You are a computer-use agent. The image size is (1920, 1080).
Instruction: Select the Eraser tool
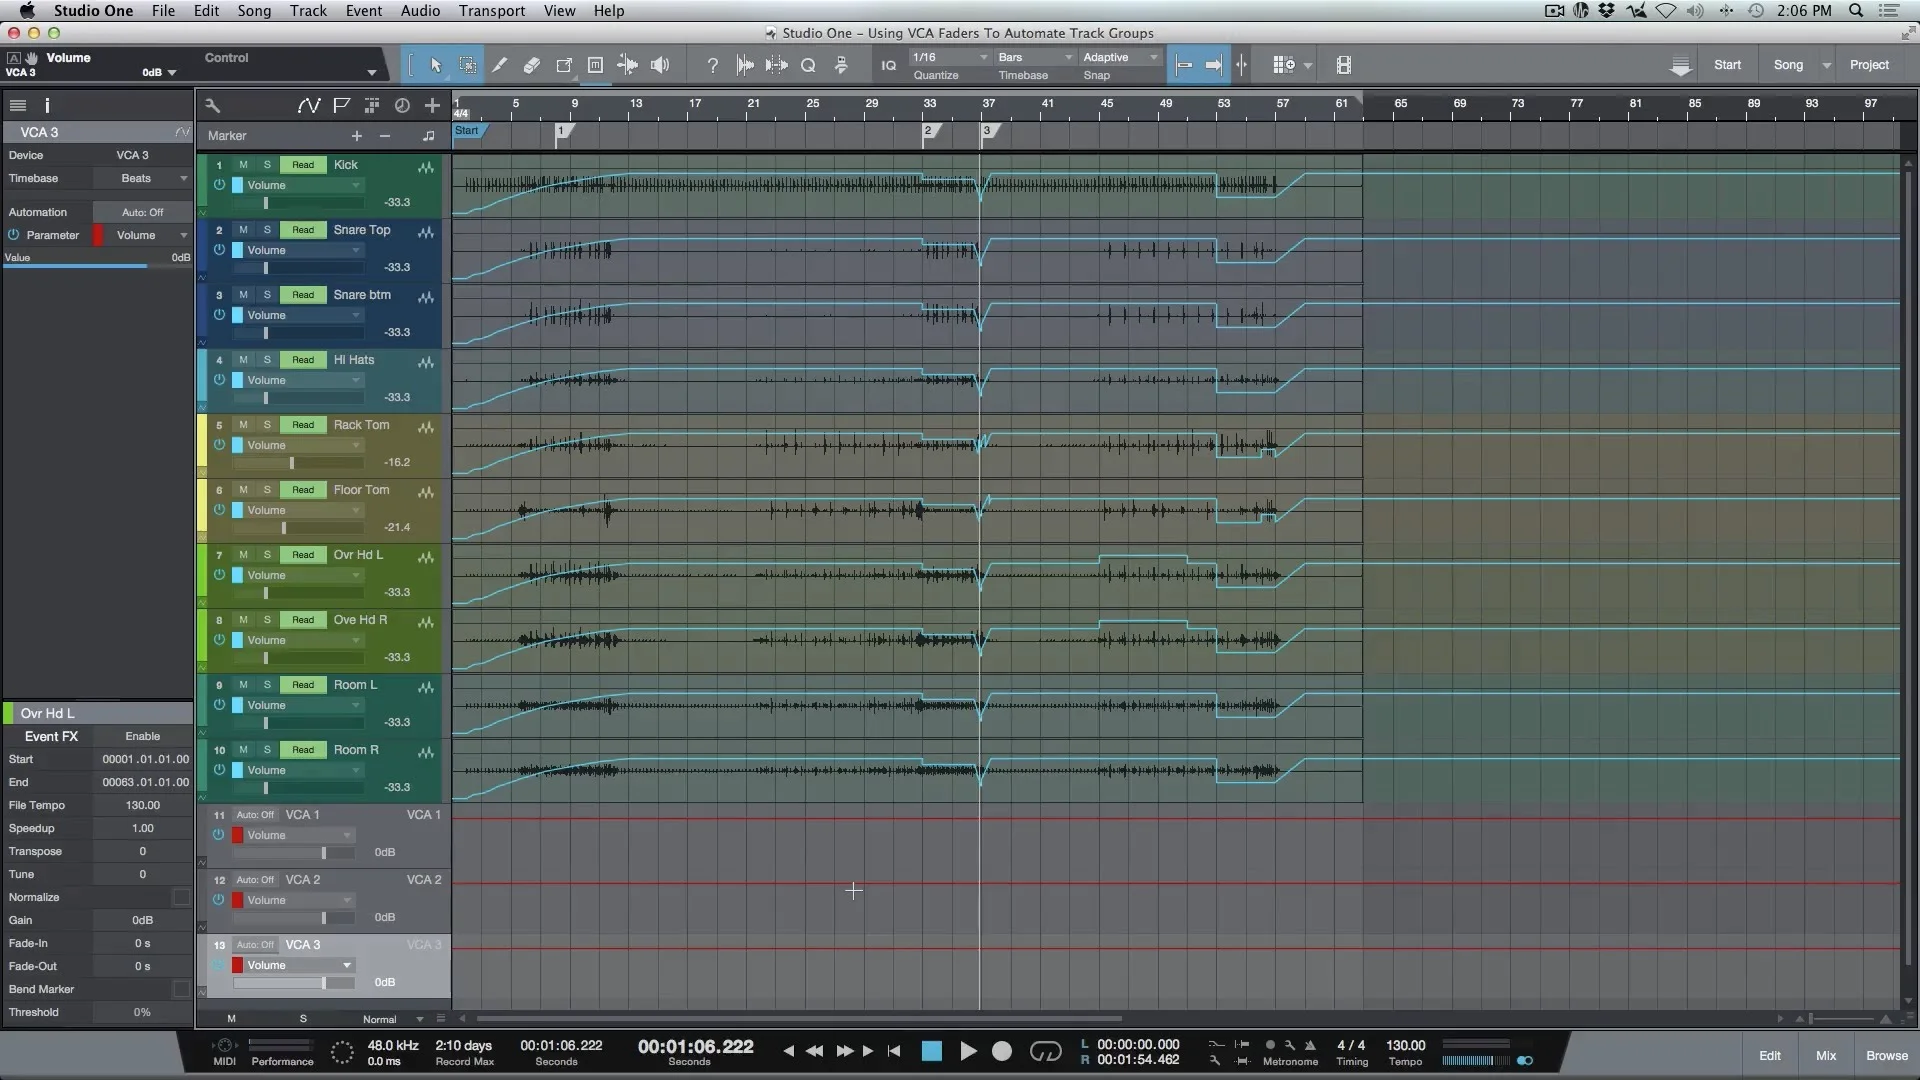click(532, 65)
